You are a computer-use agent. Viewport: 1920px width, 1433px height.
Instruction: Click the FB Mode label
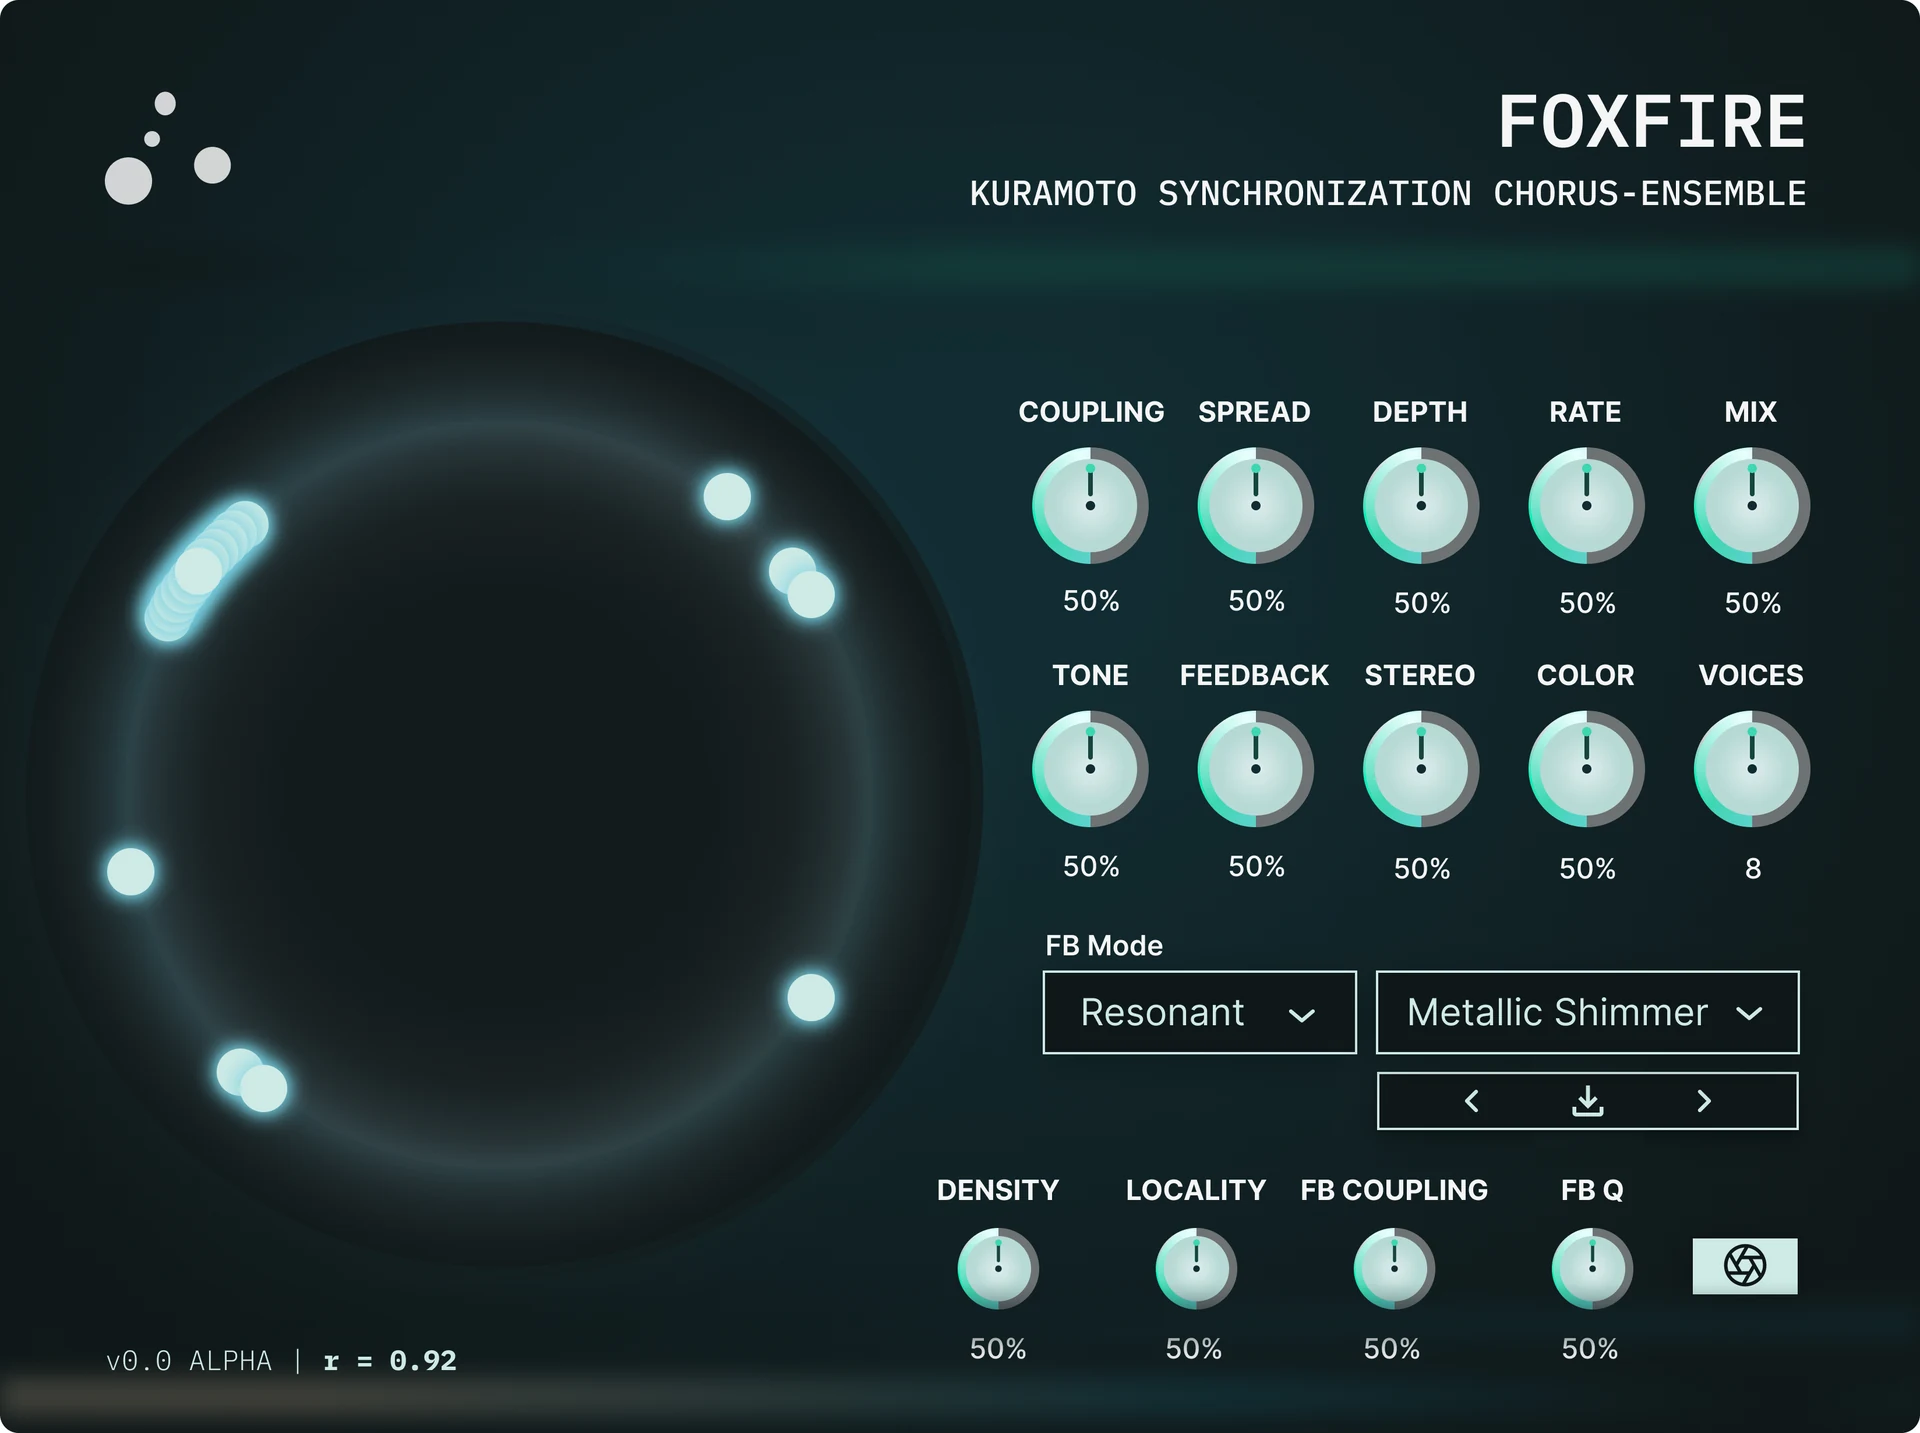click(1104, 946)
